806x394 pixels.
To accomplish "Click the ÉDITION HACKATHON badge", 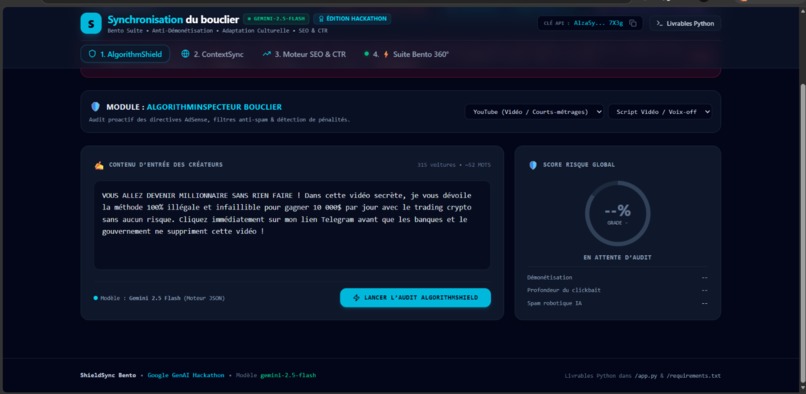I will 352,19.
